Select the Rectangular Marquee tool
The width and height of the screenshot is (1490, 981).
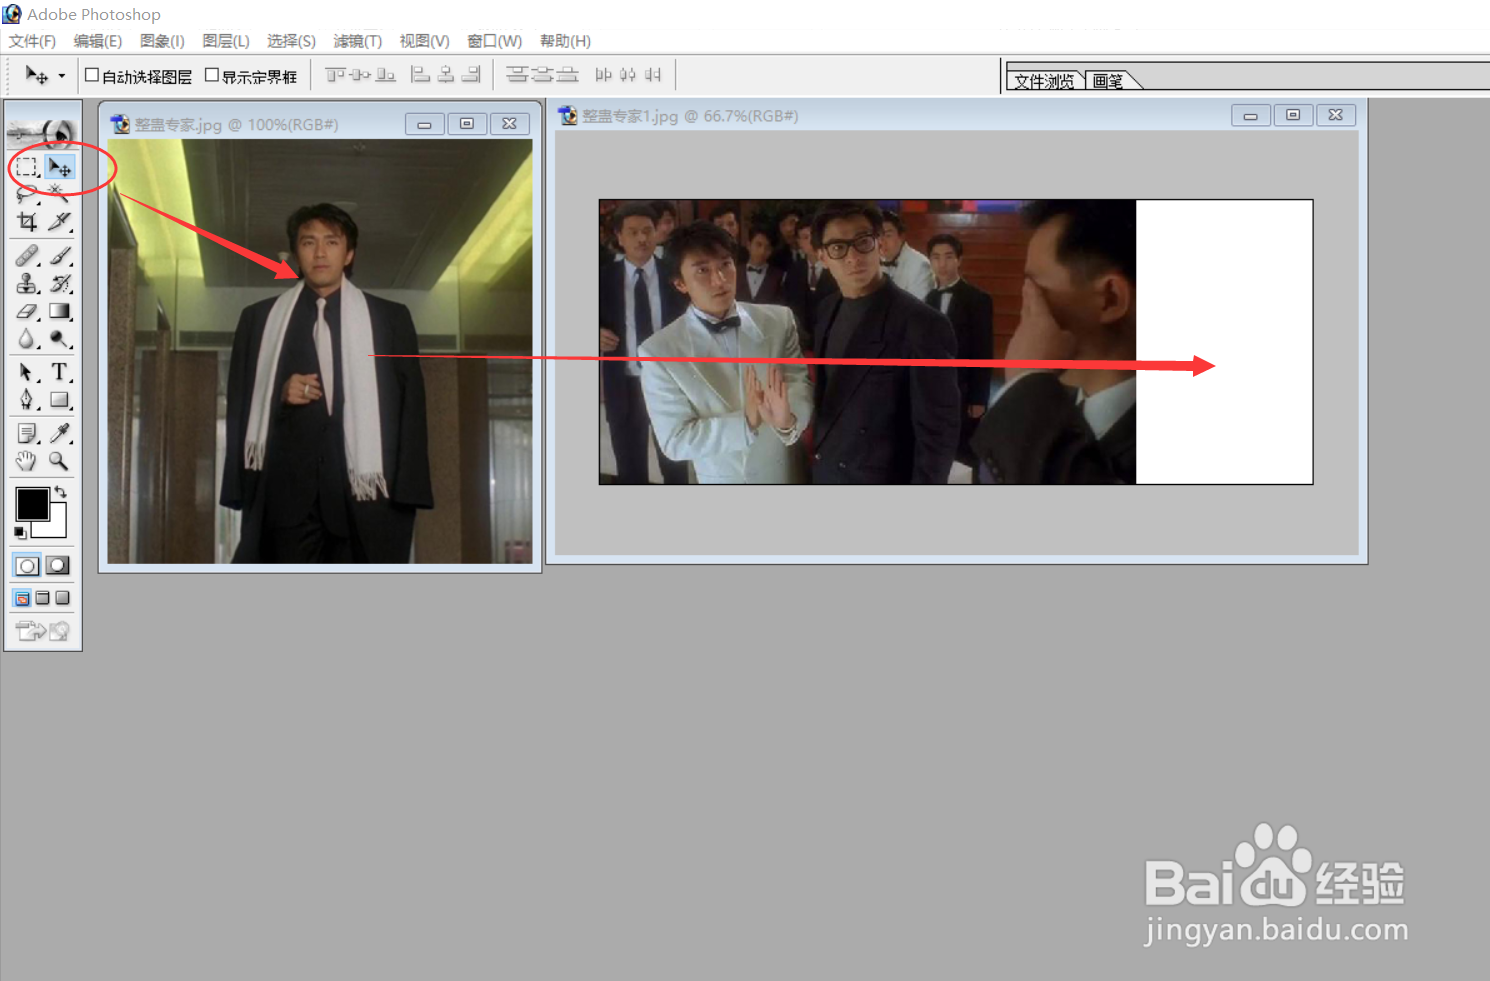27,167
